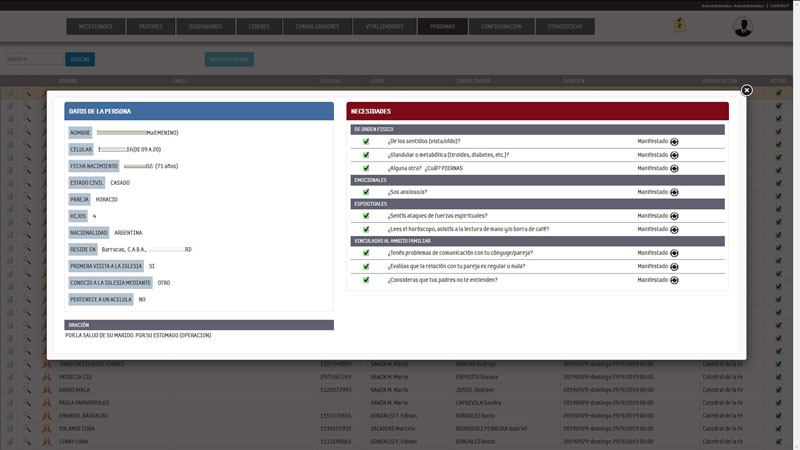Click magnifier icon on Lenny Luna row
Screen dimensions: 800x450
click(x=29, y=441)
